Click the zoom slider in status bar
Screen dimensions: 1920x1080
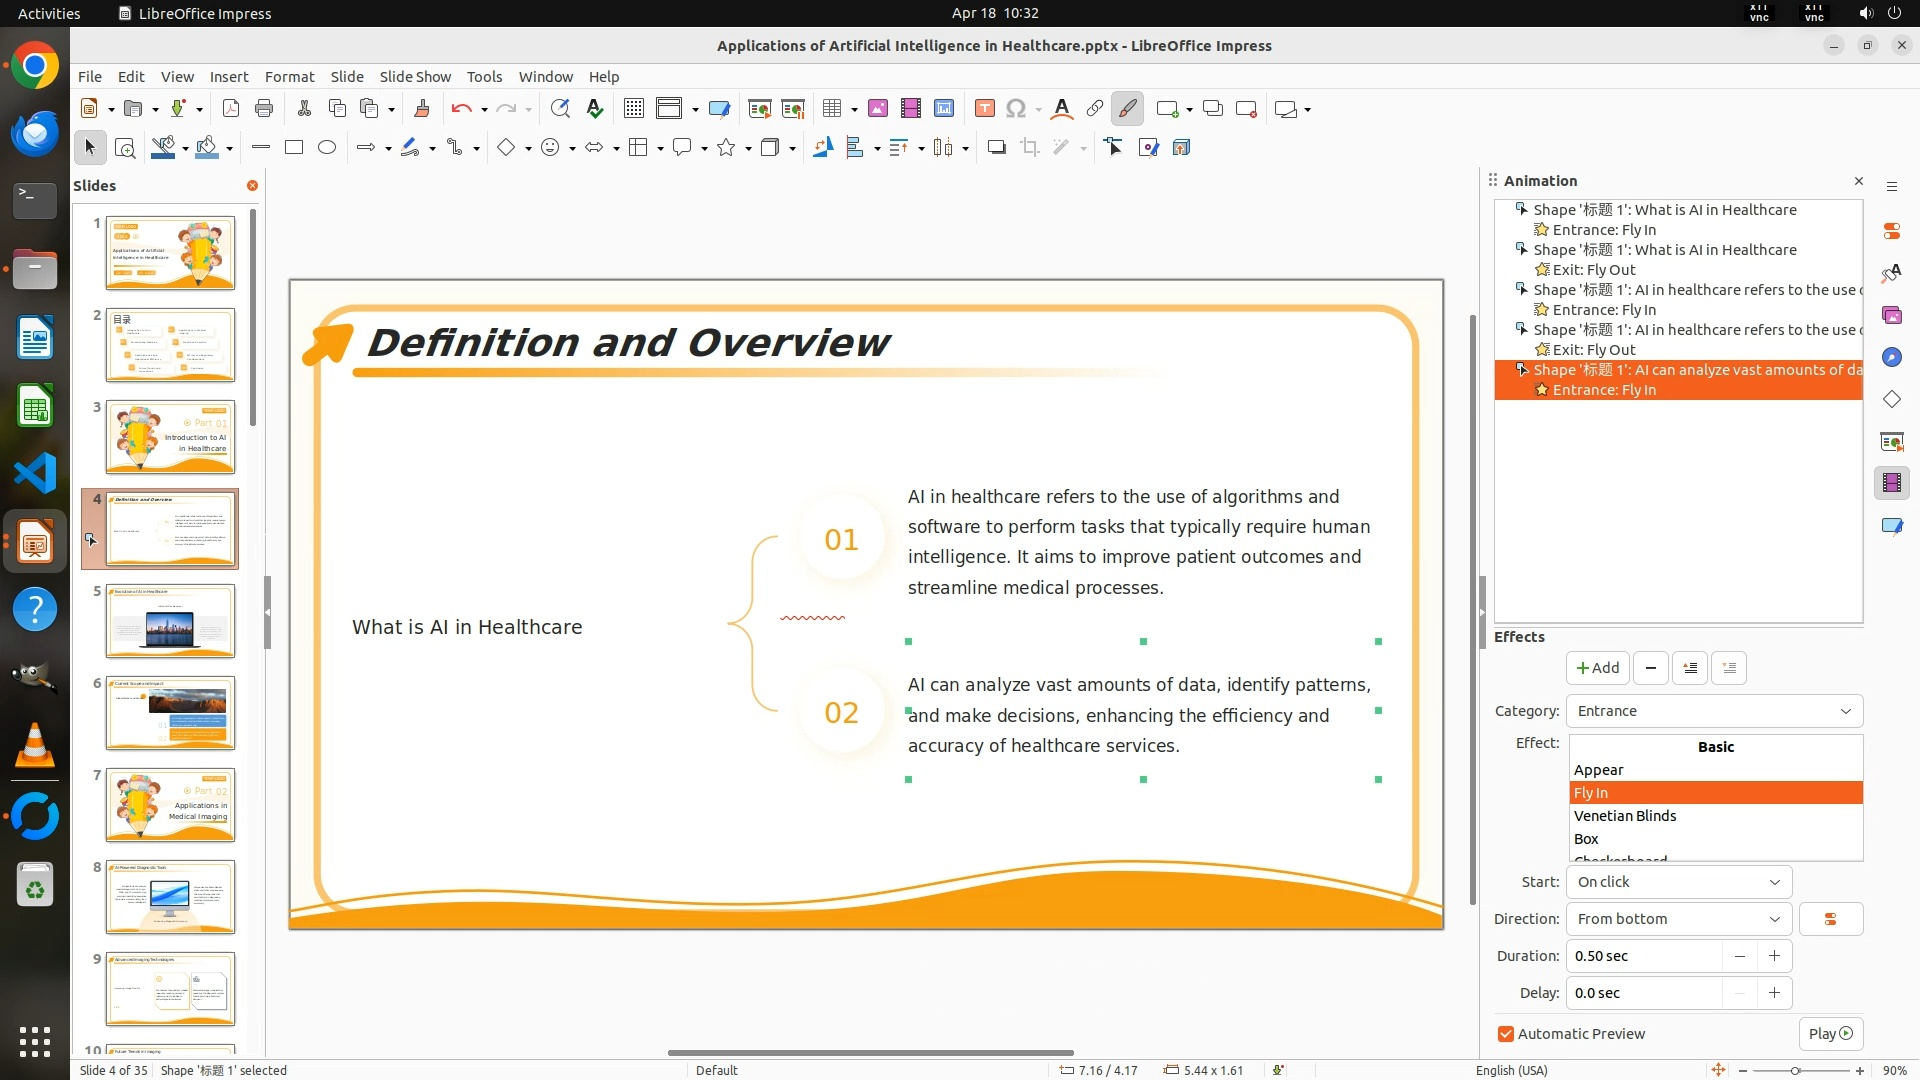[1796, 1070]
